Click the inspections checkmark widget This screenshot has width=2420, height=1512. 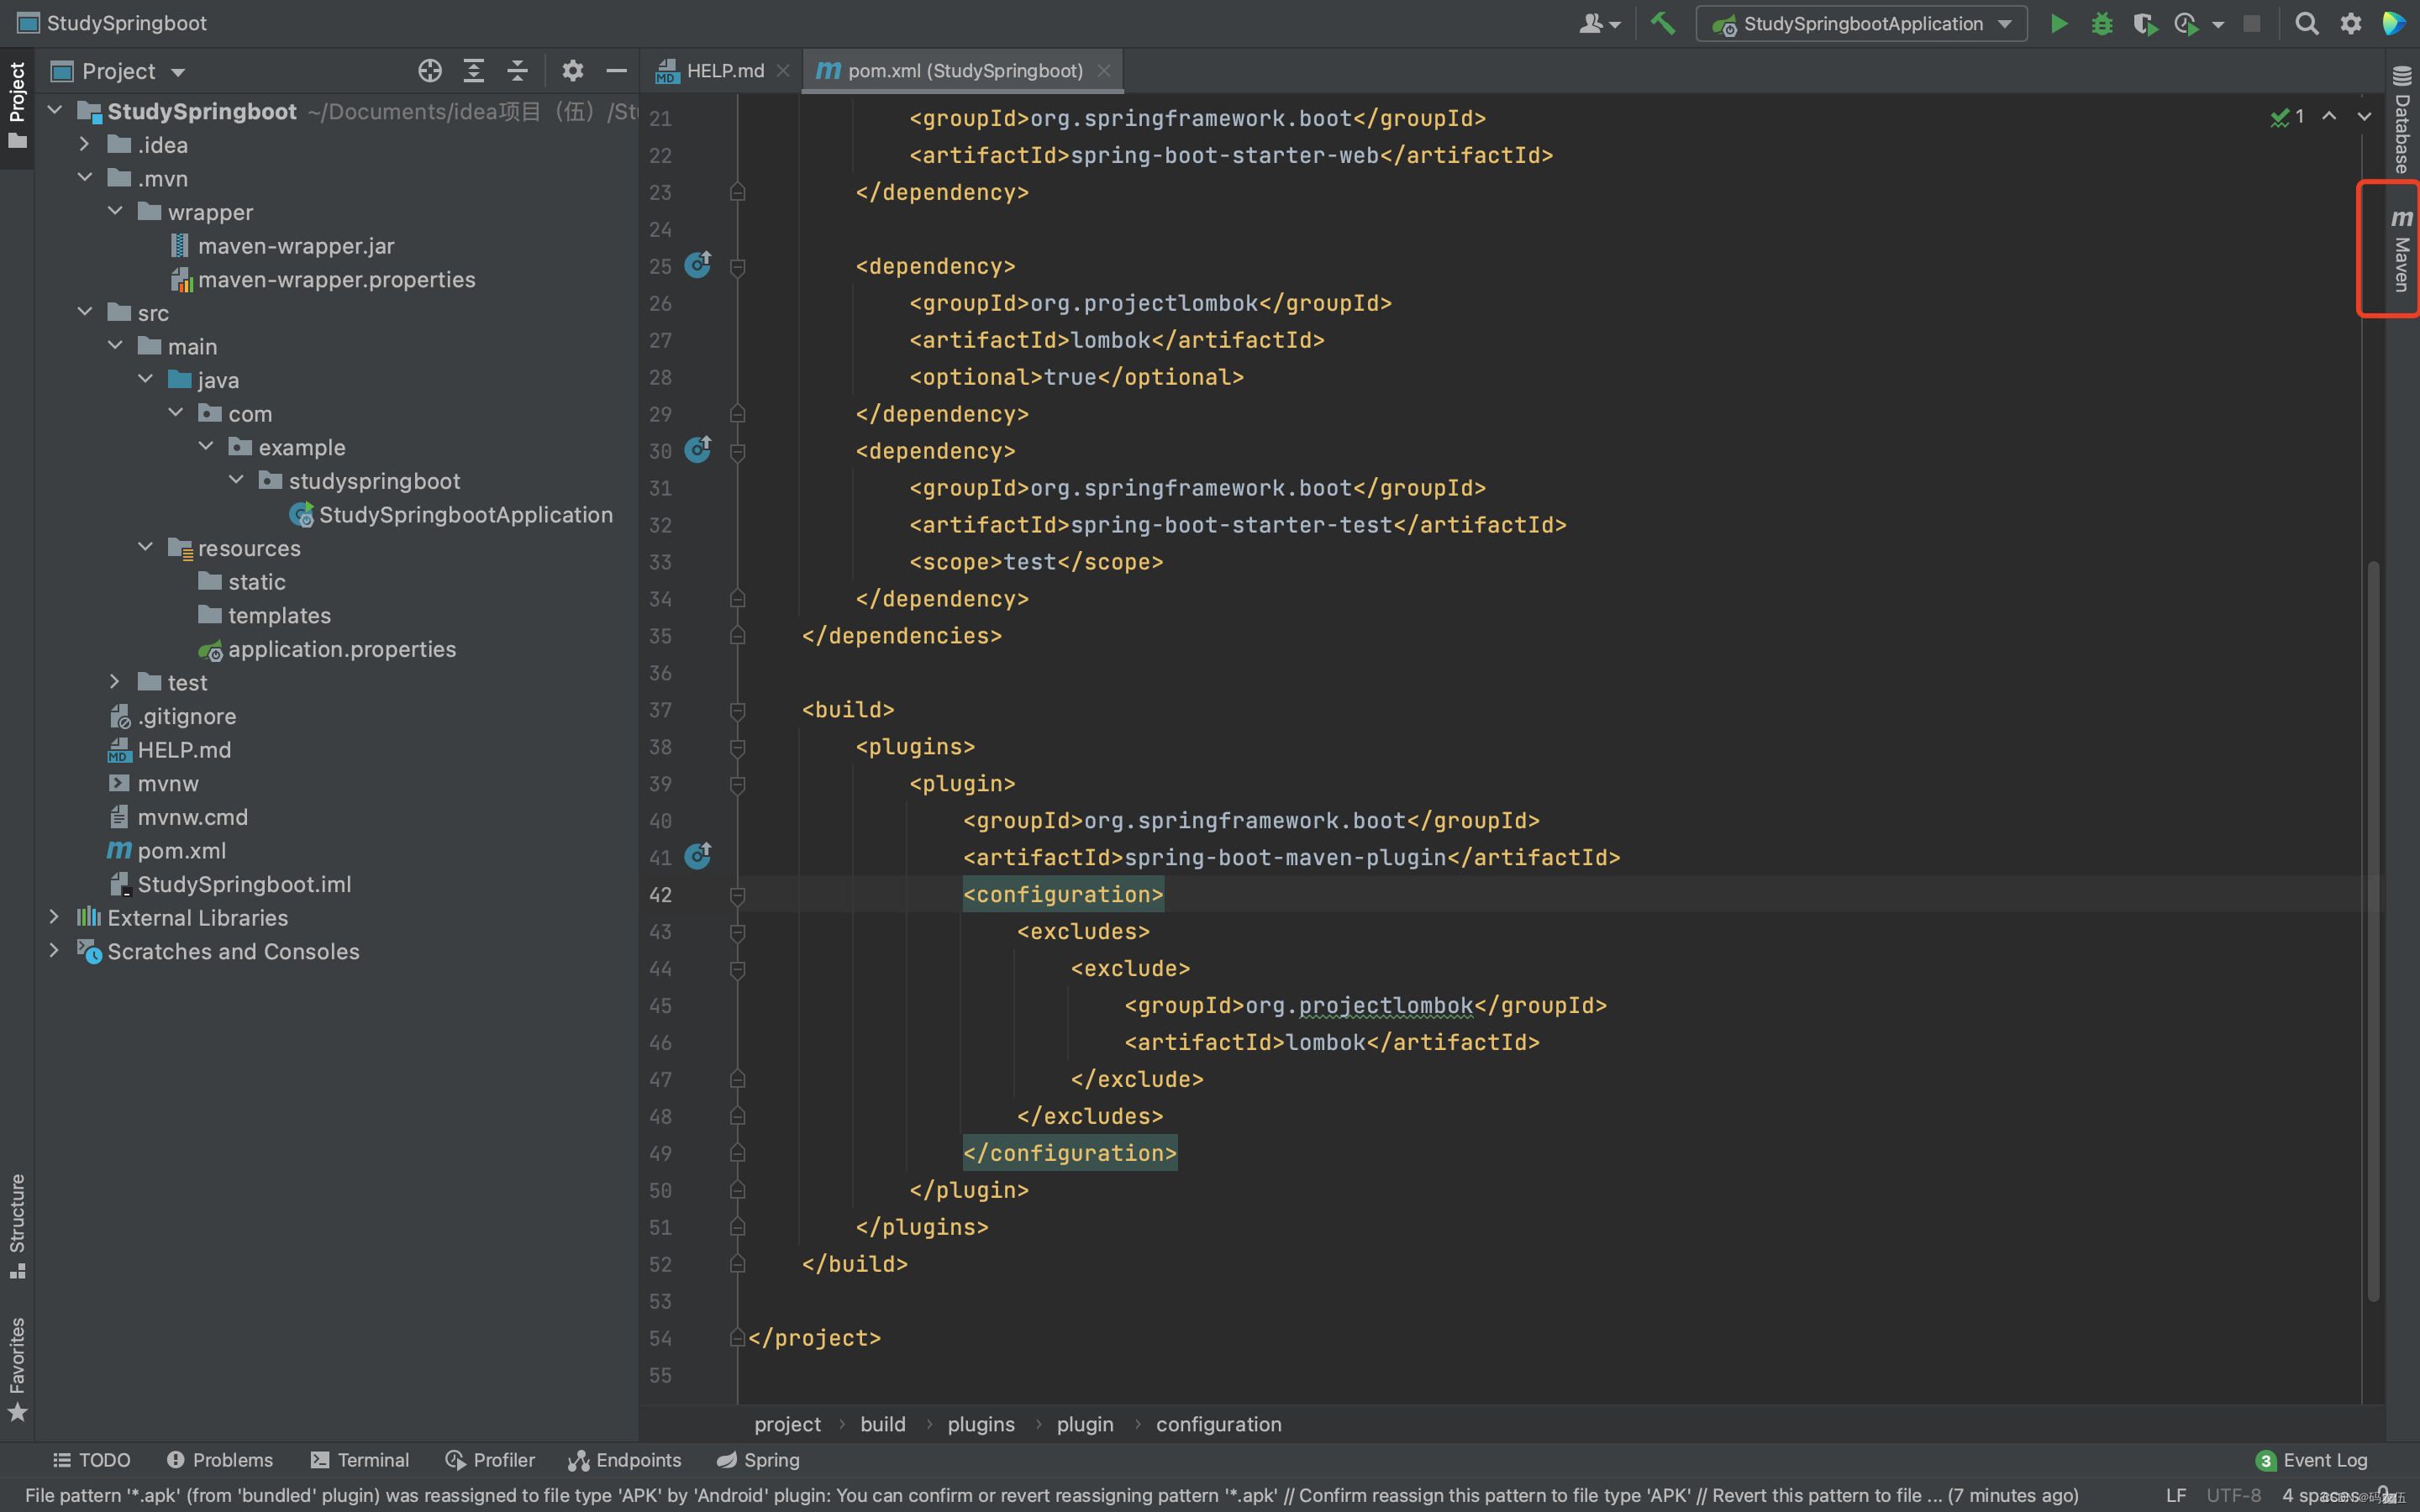(2287, 117)
